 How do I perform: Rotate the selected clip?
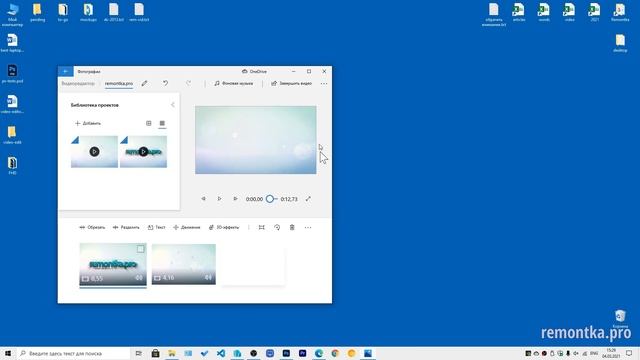[277, 227]
